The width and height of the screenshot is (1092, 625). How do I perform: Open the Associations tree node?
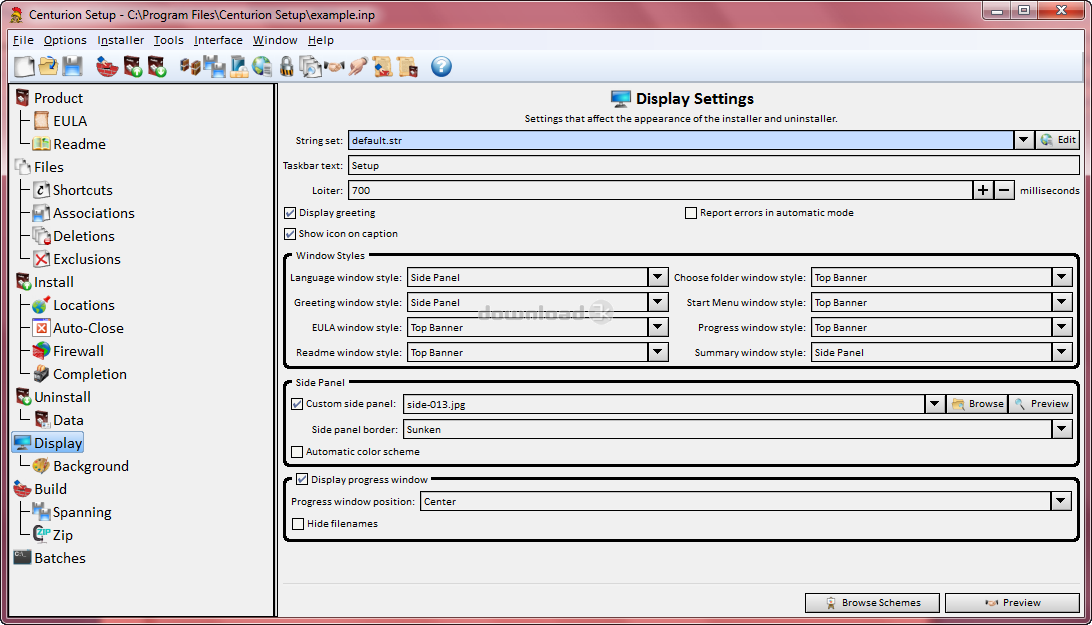(x=93, y=213)
